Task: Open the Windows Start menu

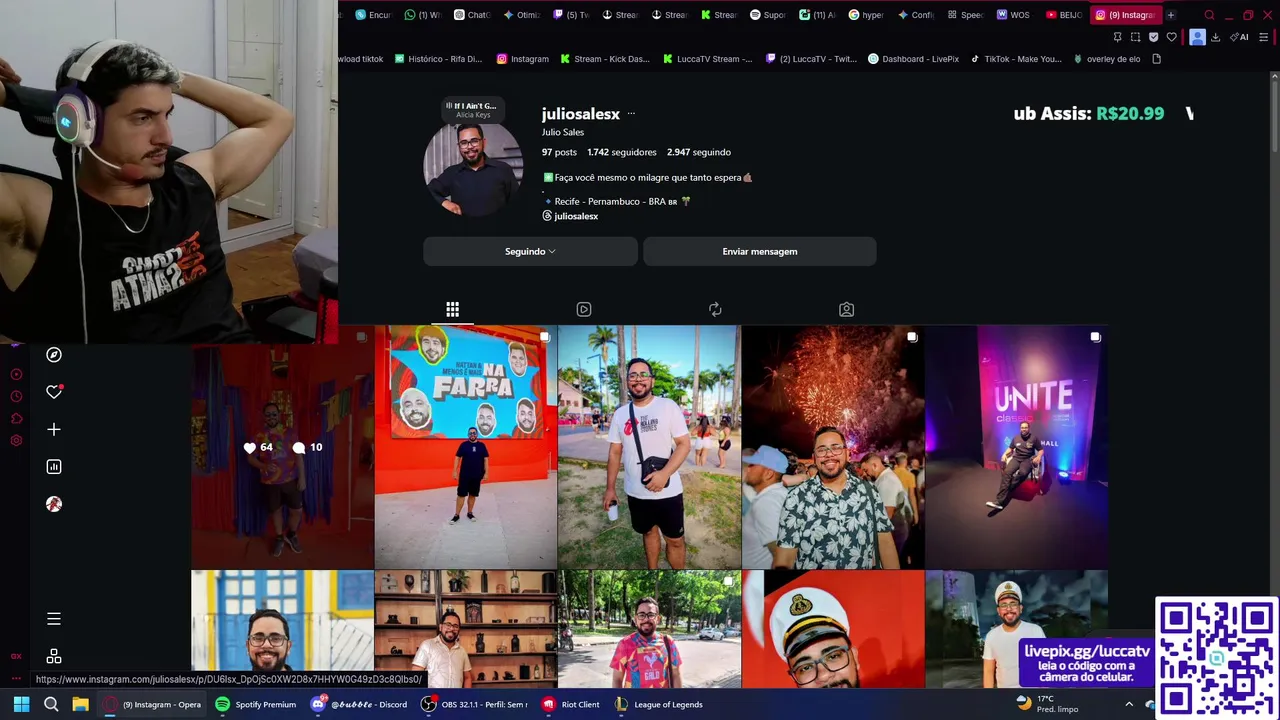Action: pos(21,704)
